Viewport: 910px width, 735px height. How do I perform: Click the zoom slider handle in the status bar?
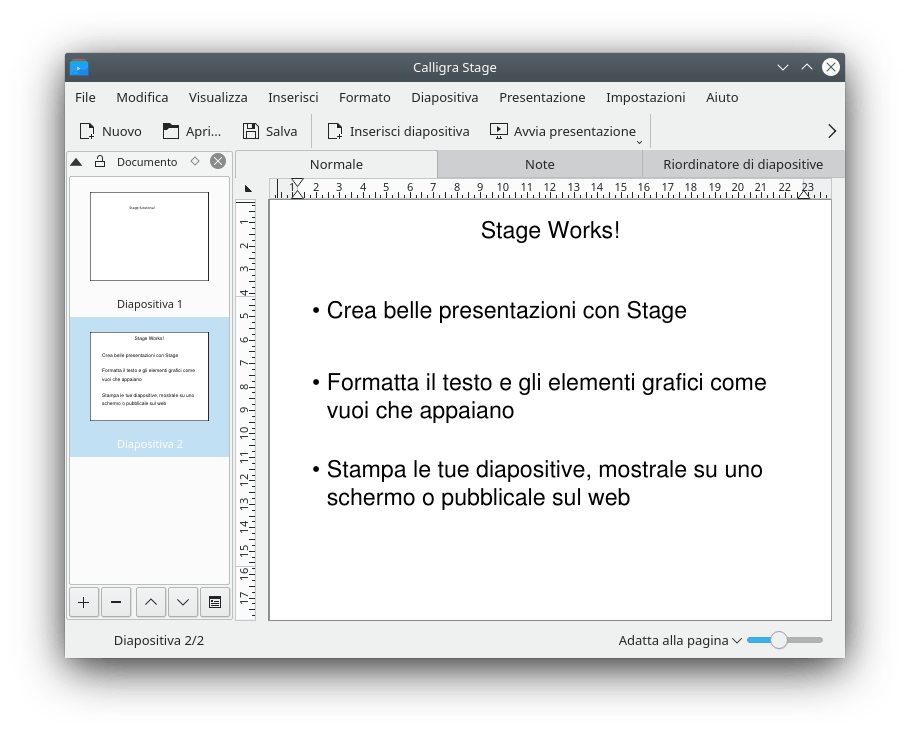click(x=778, y=640)
